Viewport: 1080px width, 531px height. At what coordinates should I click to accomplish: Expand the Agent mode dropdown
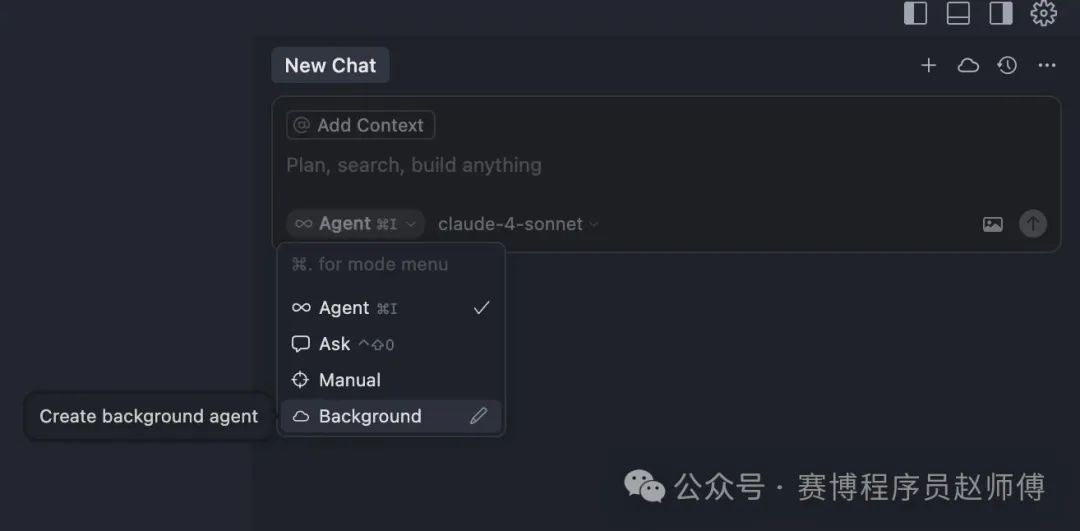356,224
